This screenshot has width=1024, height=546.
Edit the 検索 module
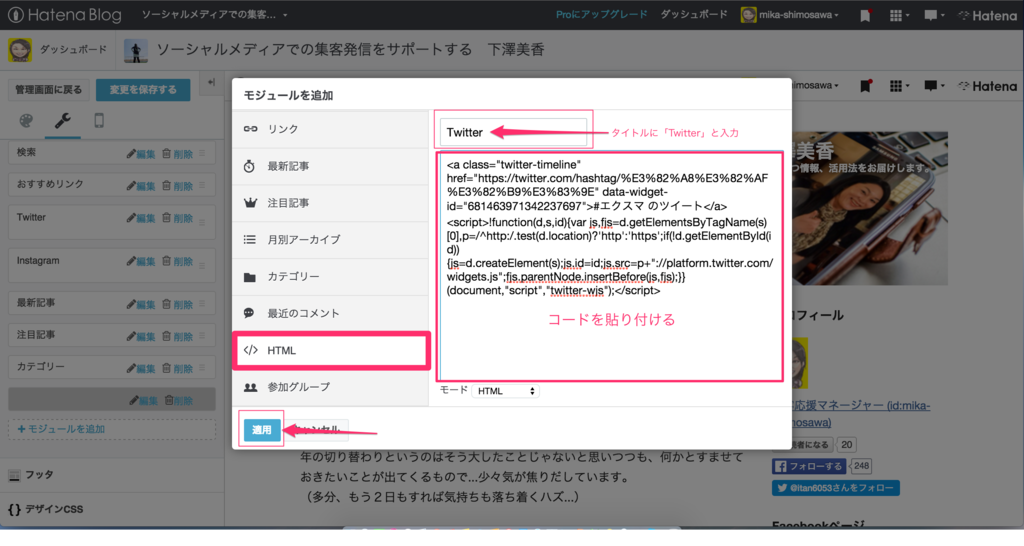[141, 154]
